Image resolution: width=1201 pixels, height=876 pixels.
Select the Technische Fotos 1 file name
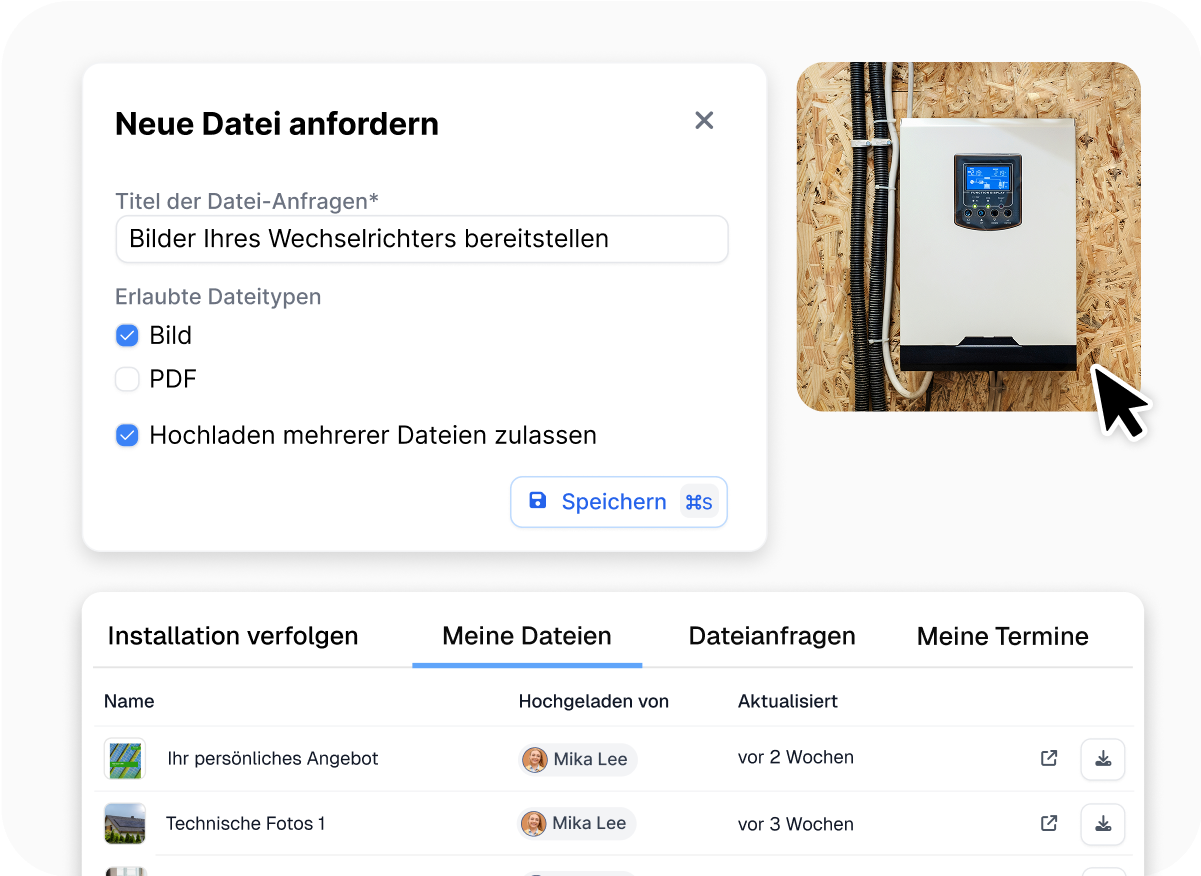tap(246, 824)
